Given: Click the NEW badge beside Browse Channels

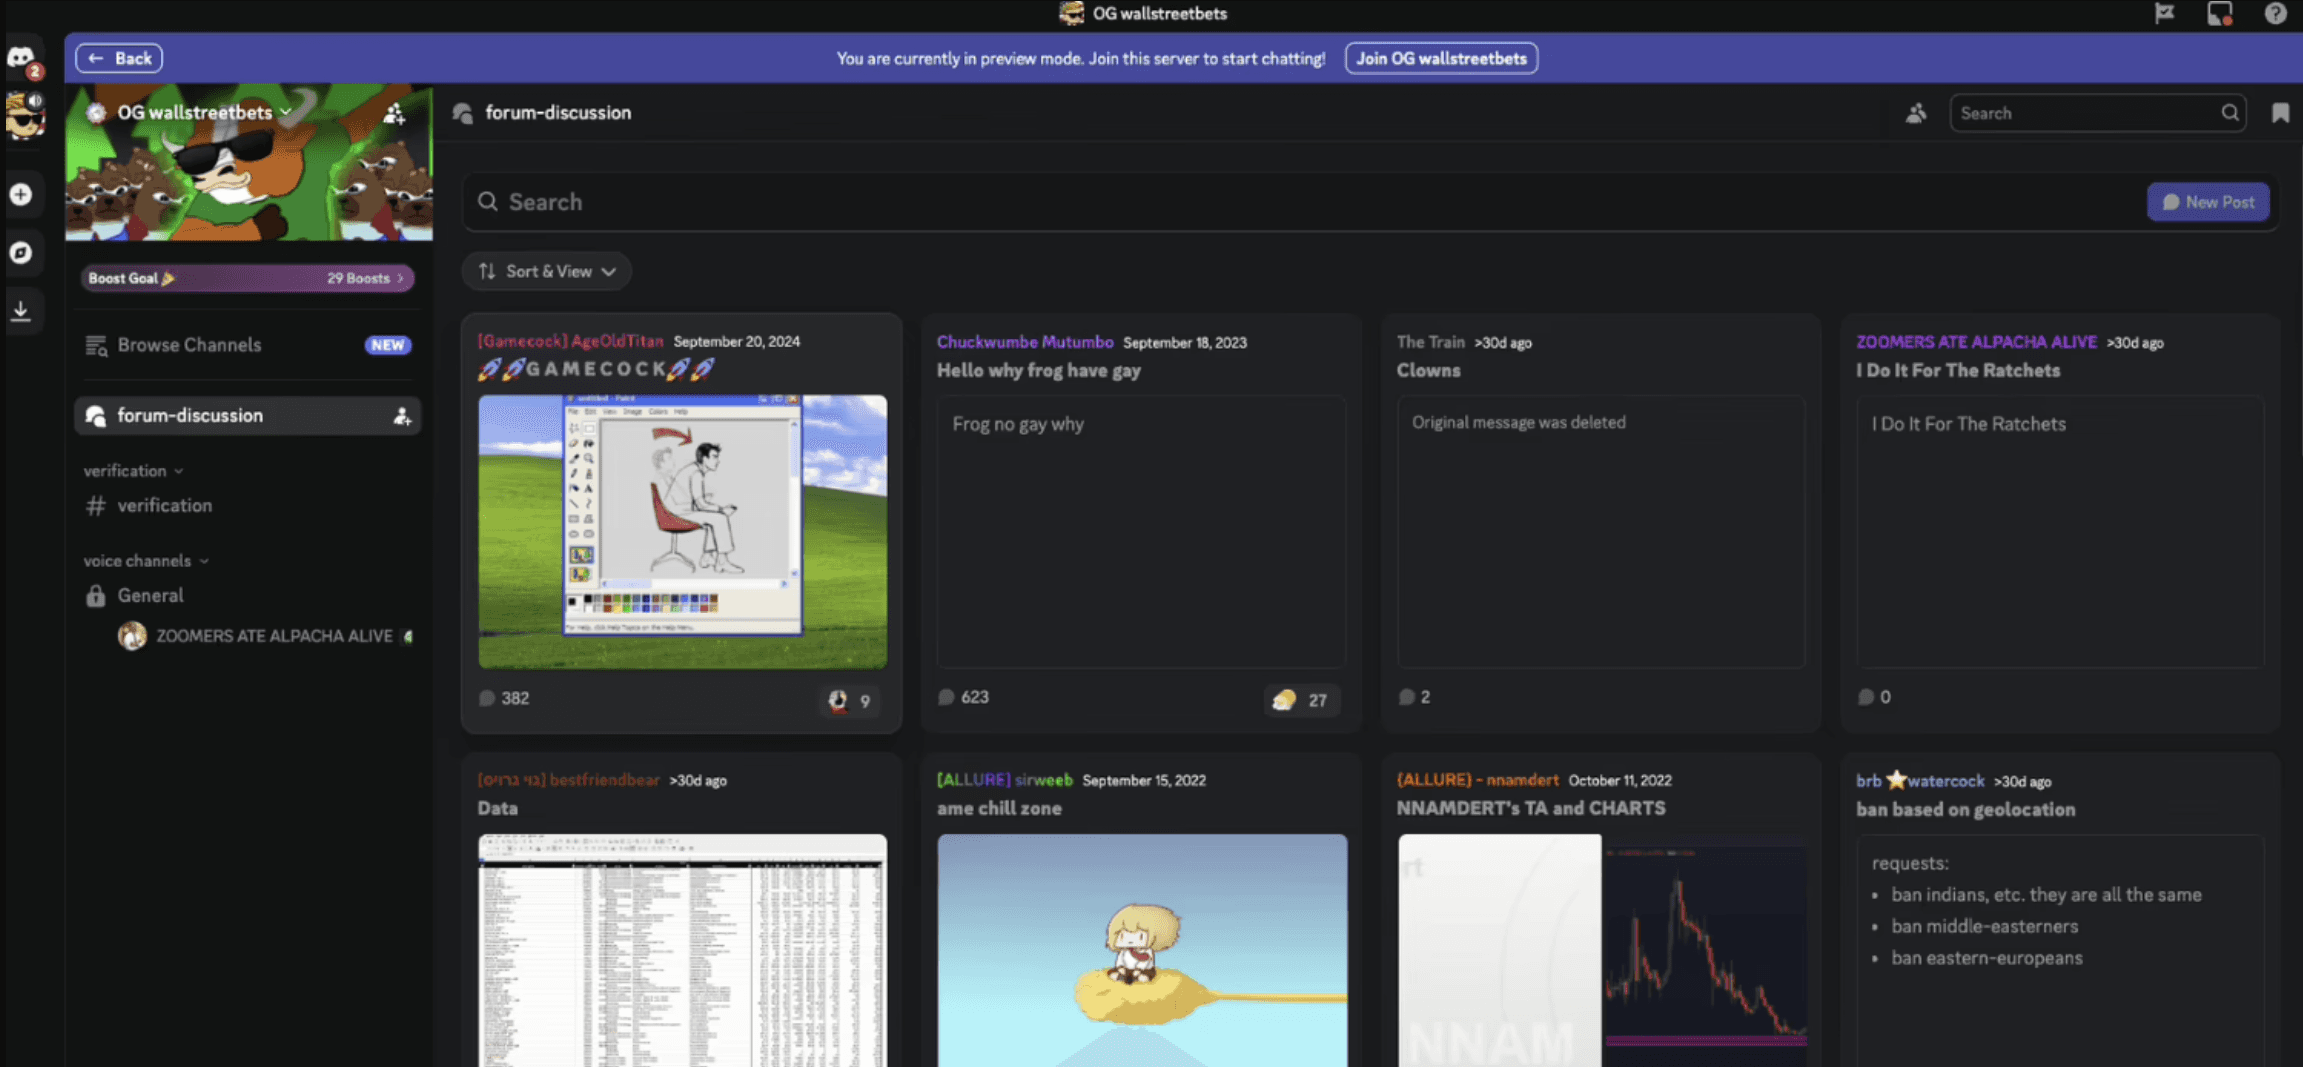Looking at the screenshot, I should pos(388,345).
